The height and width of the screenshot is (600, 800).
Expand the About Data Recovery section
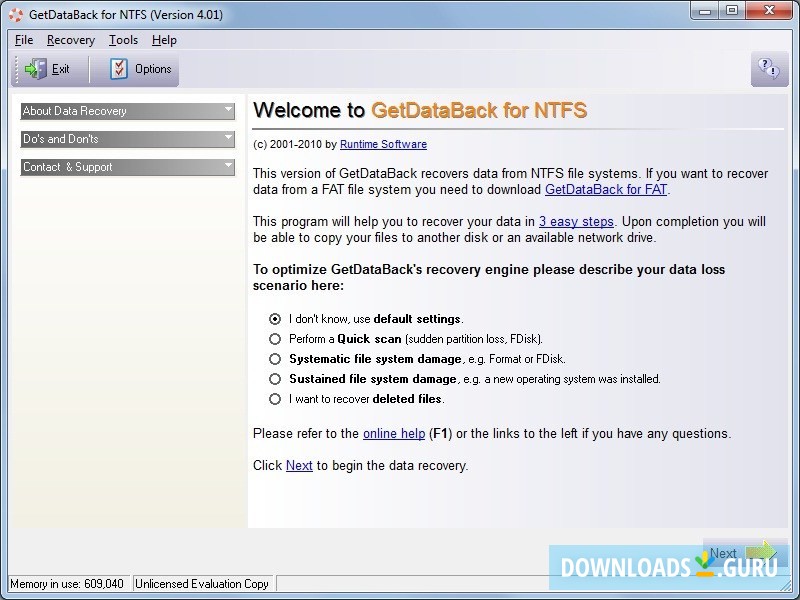(x=127, y=111)
